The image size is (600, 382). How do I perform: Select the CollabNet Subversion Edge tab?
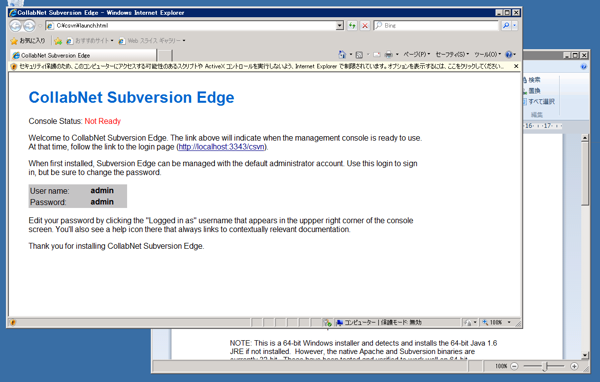point(83,56)
